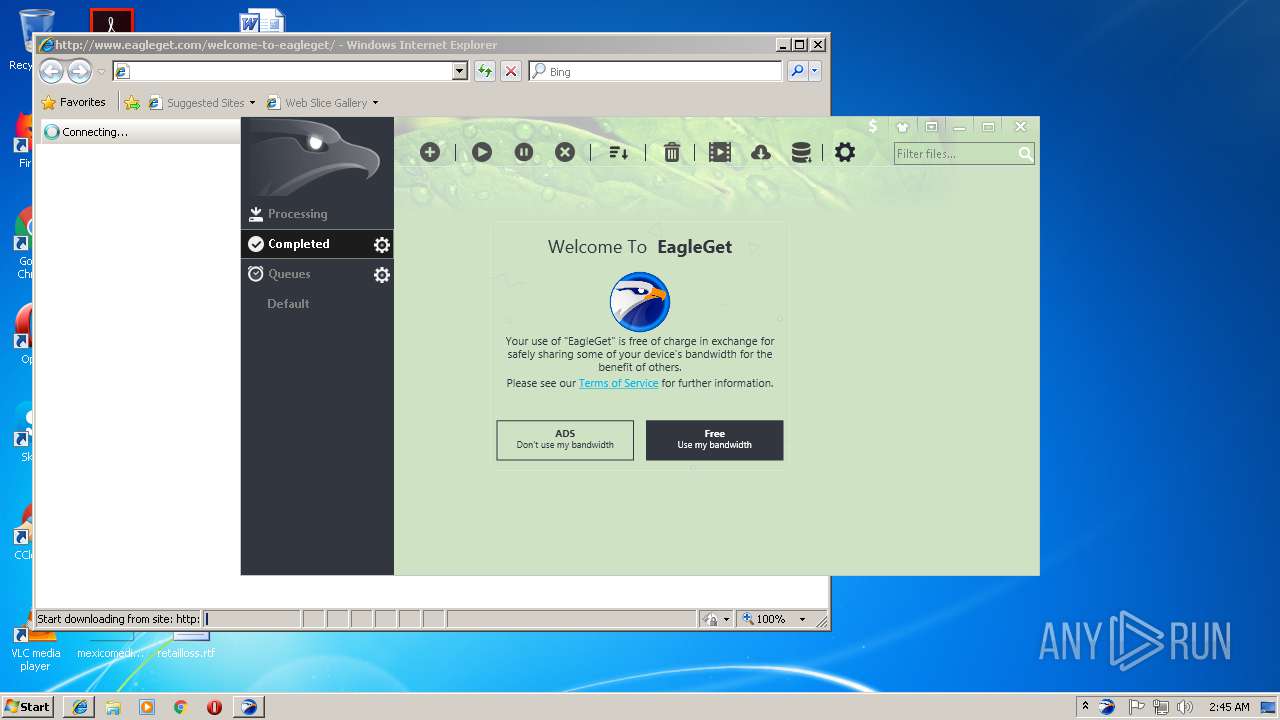Open Windows Explorer folder from the taskbar

(x=113, y=706)
